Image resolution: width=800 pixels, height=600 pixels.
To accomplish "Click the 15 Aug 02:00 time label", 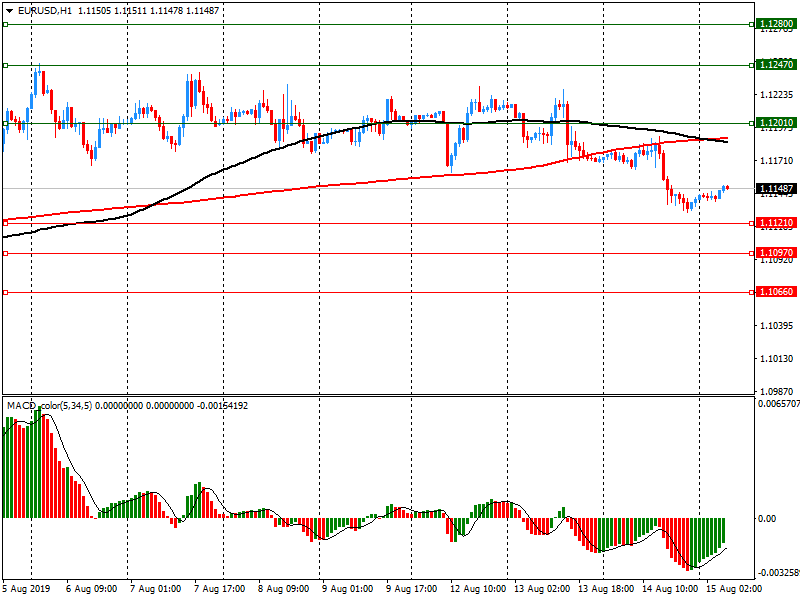I will [x=734, y=589].
